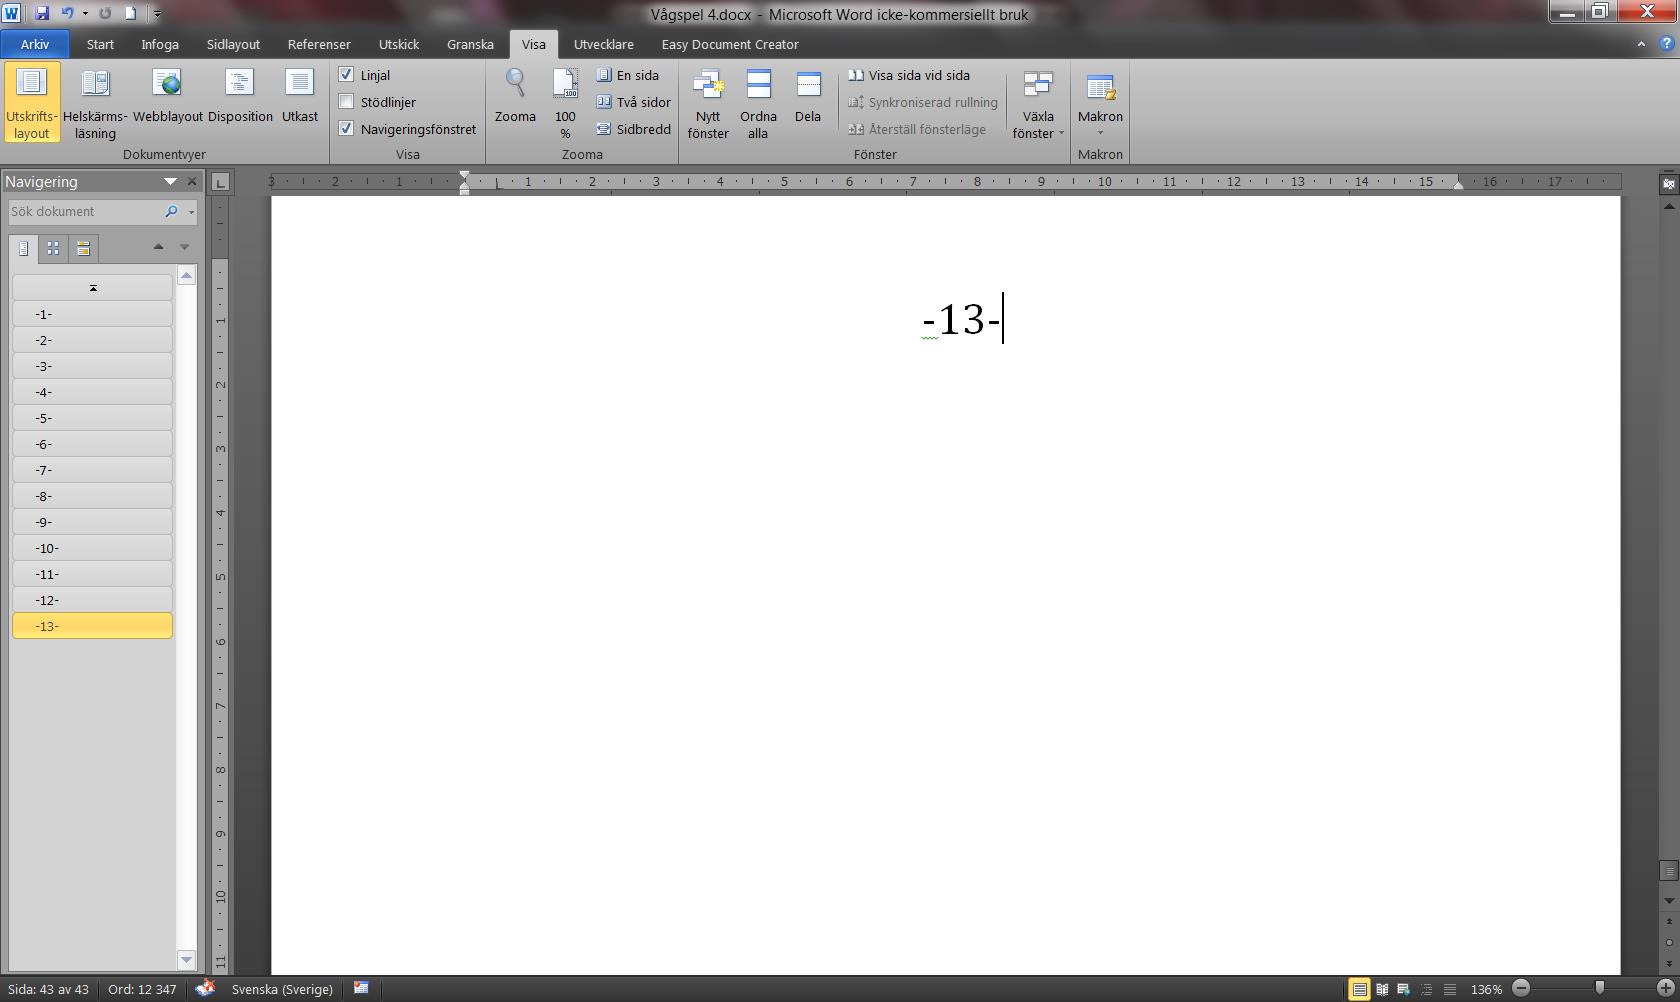The image size is (1680, 1002).
Task: Select heading -7- in navigation list
Action: pos(93,470)
